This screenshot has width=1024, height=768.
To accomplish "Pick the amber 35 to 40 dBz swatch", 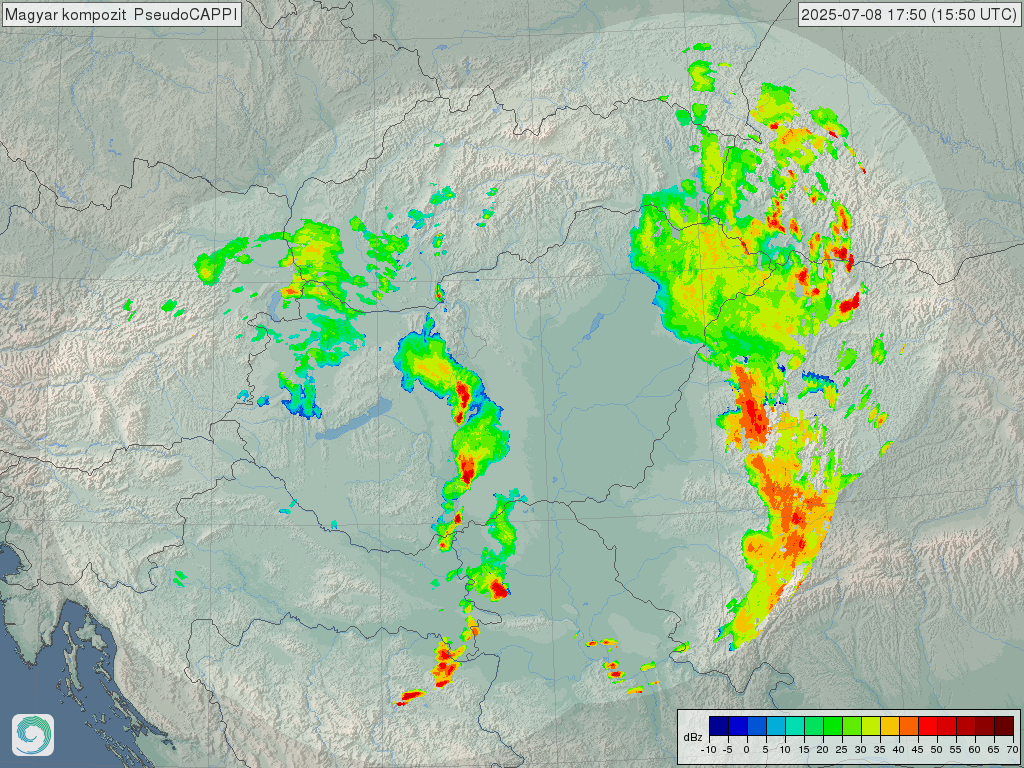I will 890,726.
